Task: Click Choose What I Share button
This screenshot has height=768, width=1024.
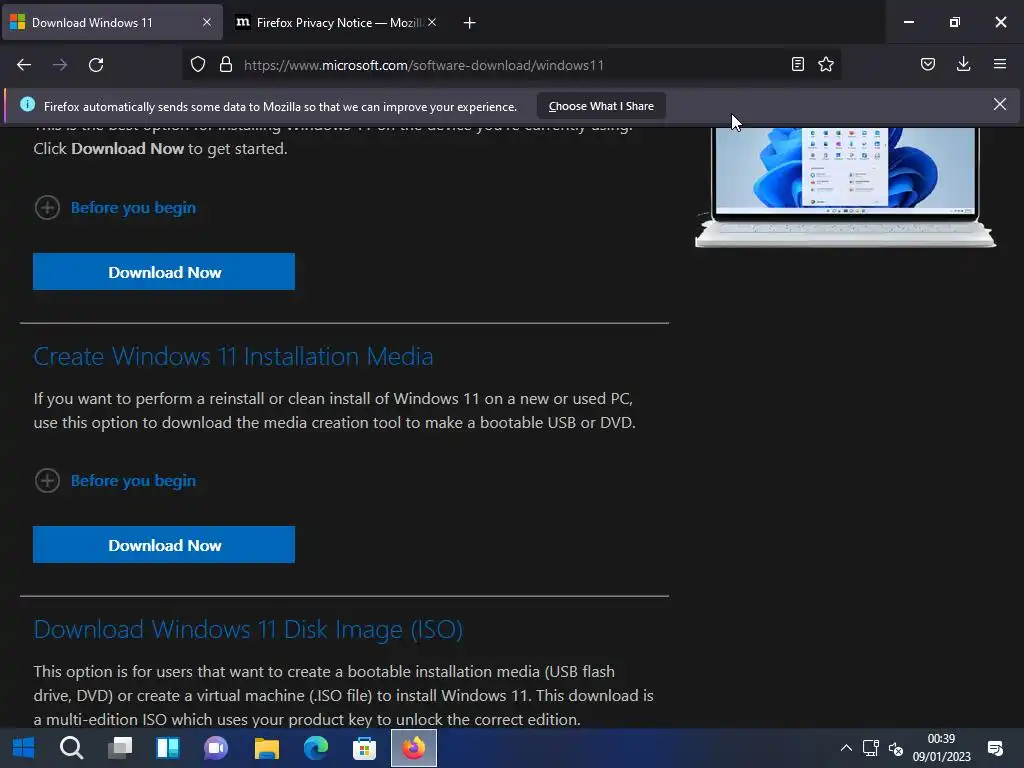Action: [601, 106]
